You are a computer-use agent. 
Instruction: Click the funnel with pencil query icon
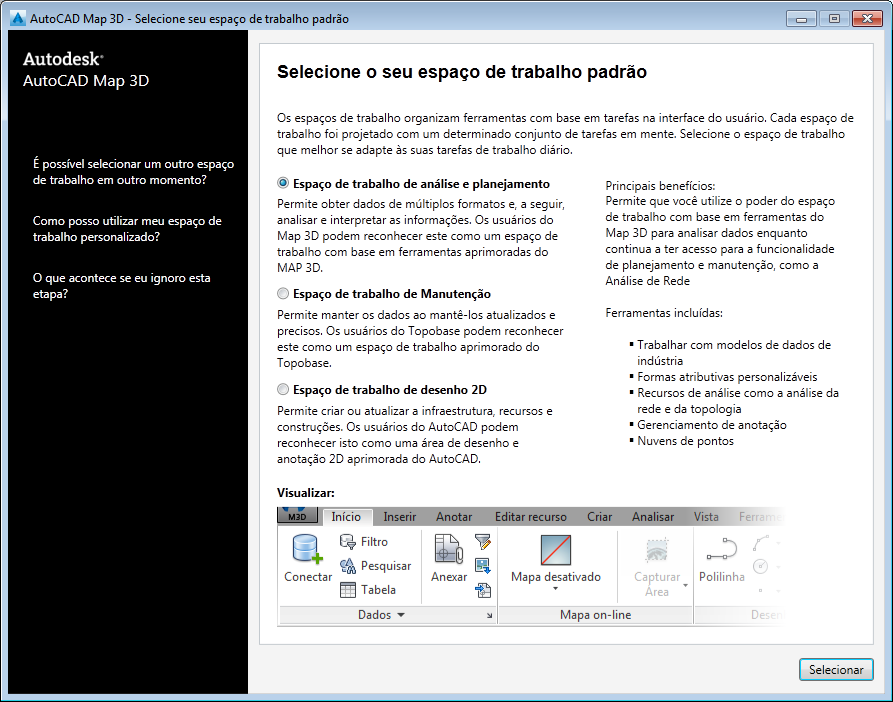pyautogui.click(x=482, y=541)
